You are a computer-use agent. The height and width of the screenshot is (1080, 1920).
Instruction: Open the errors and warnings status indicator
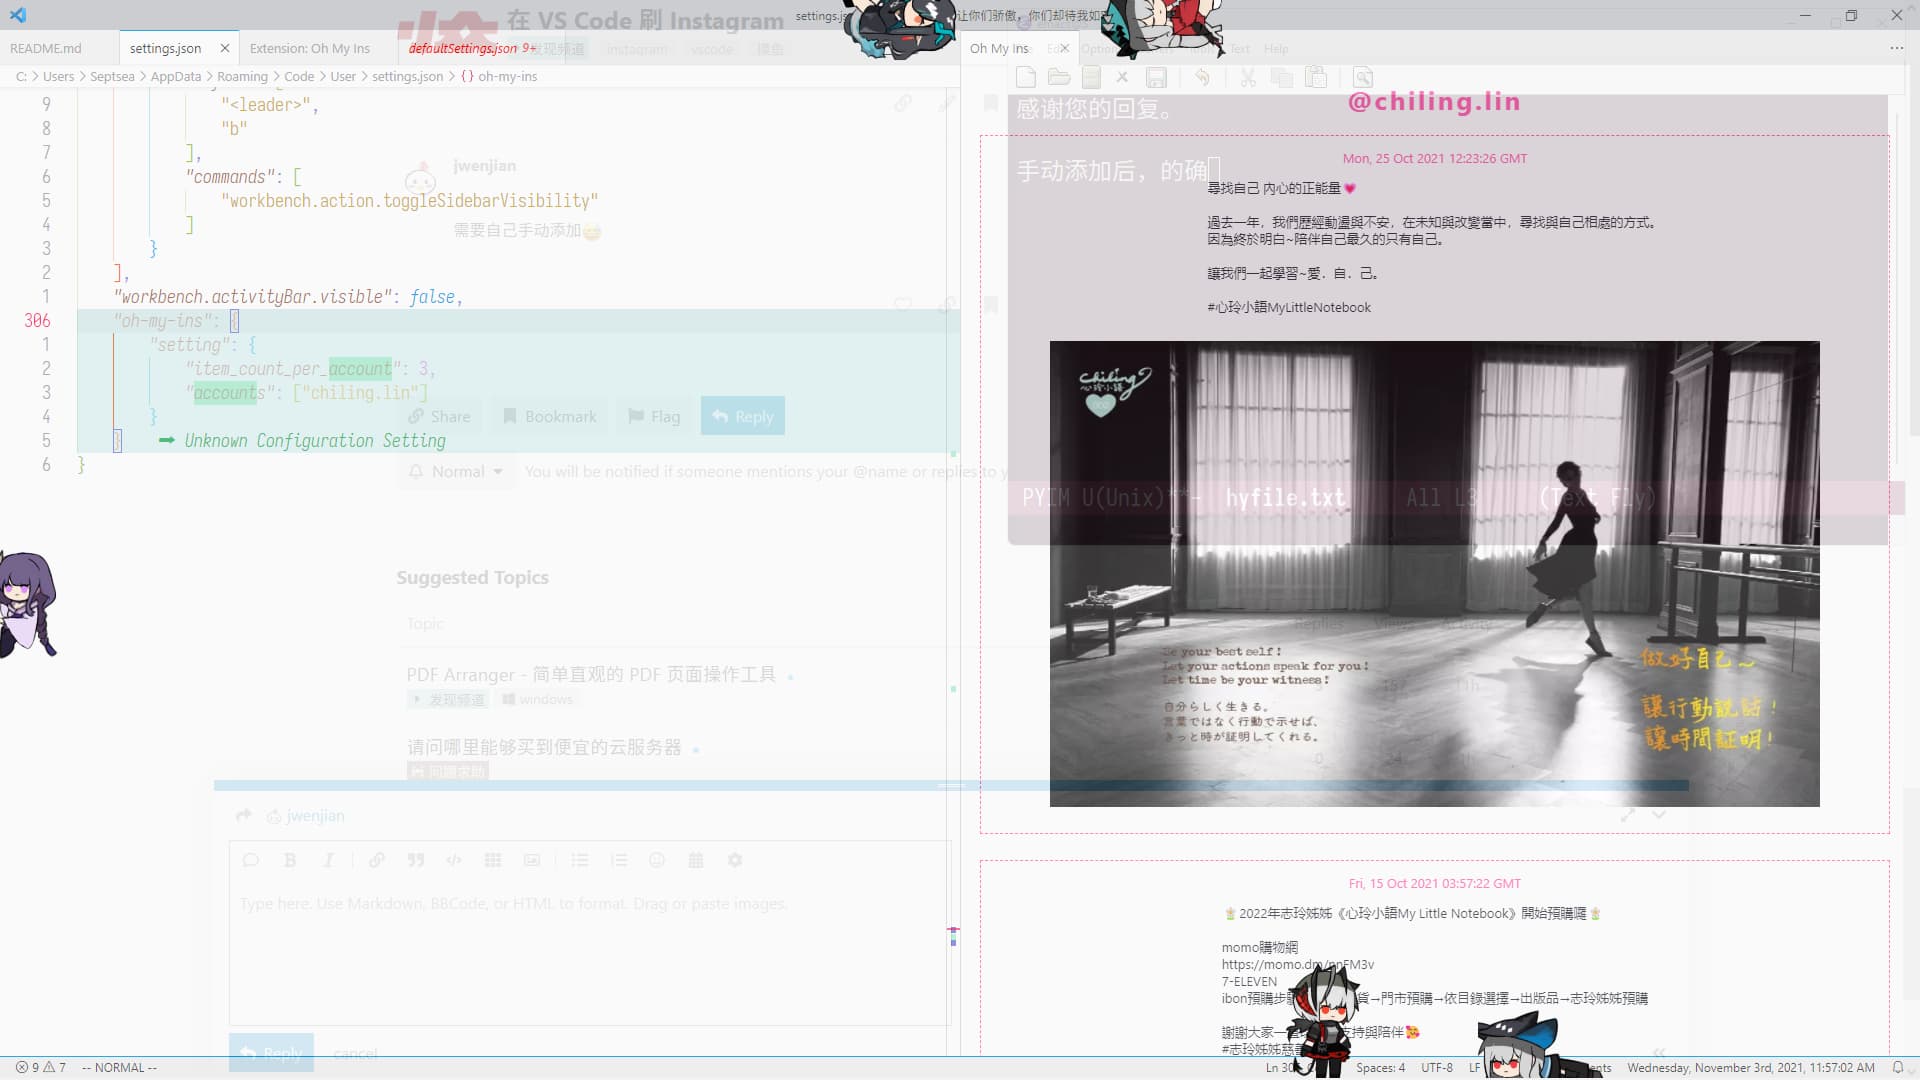[x=41, y=1067]
